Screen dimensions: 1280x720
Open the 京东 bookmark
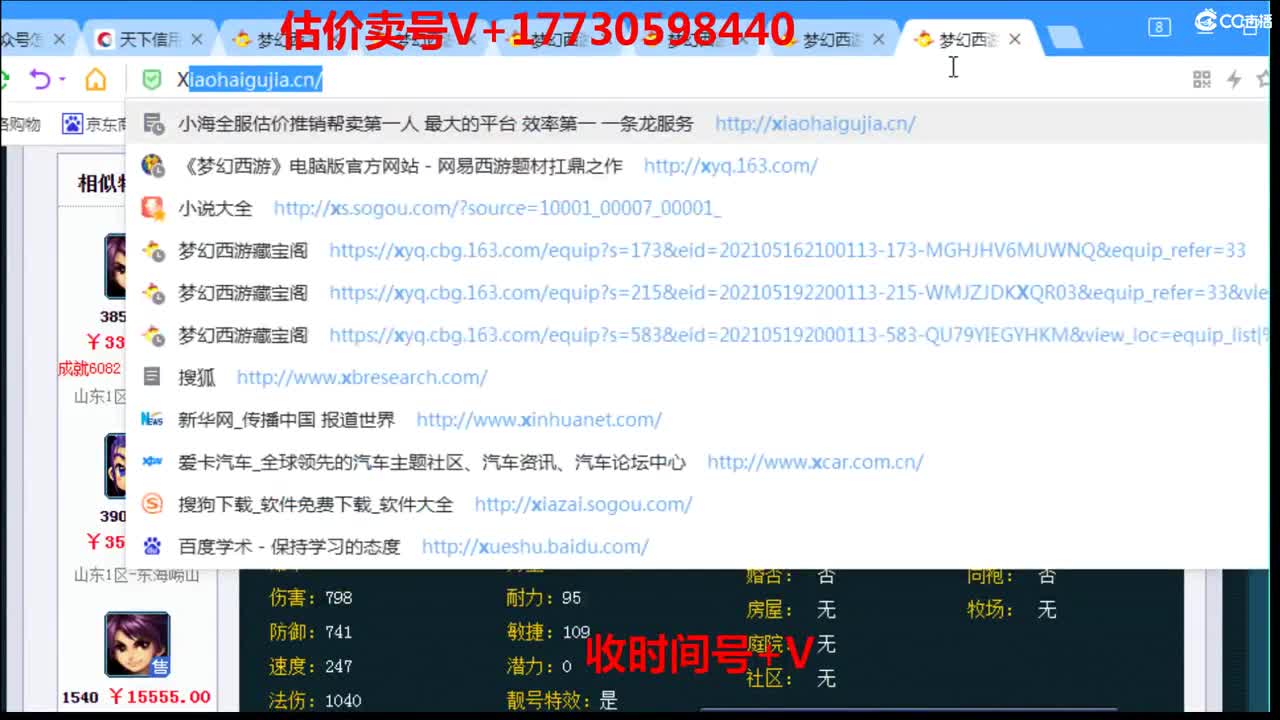coord(95,124)
